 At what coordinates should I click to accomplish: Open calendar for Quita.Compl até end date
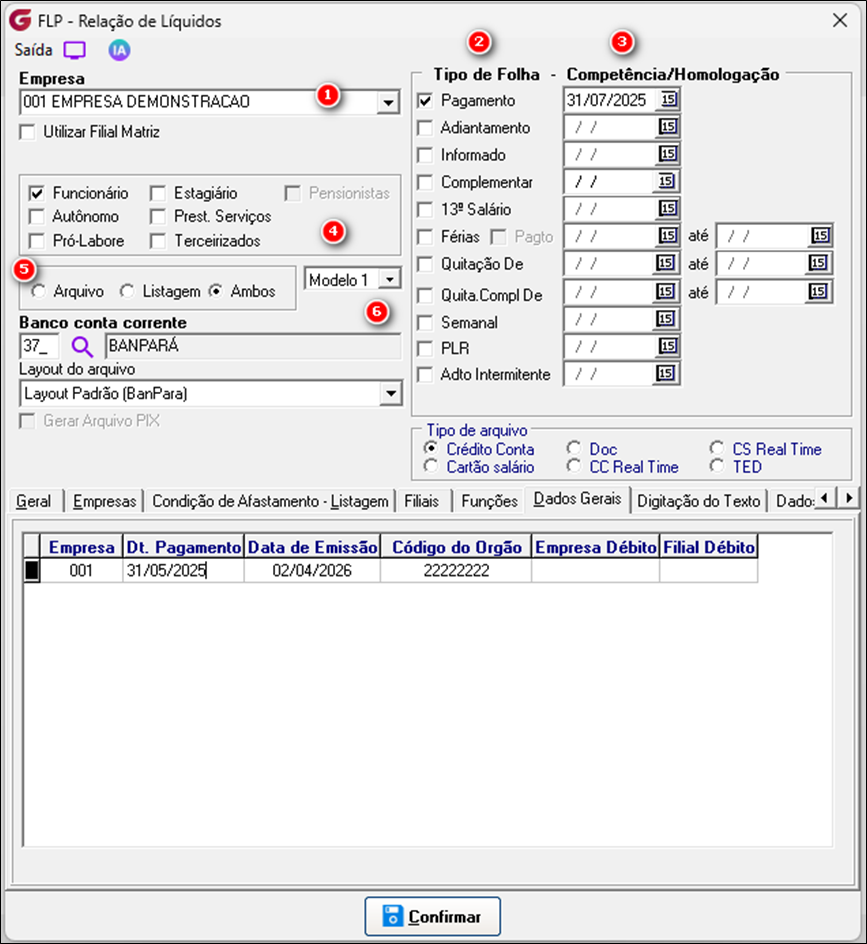click(x=818, y=292)
